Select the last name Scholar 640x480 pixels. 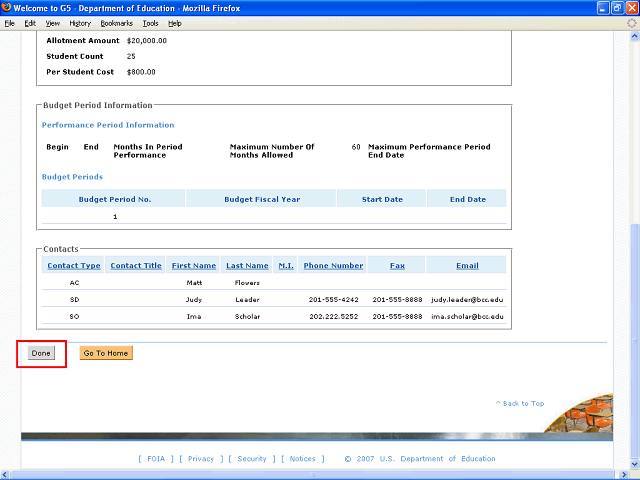pos(247,316)
